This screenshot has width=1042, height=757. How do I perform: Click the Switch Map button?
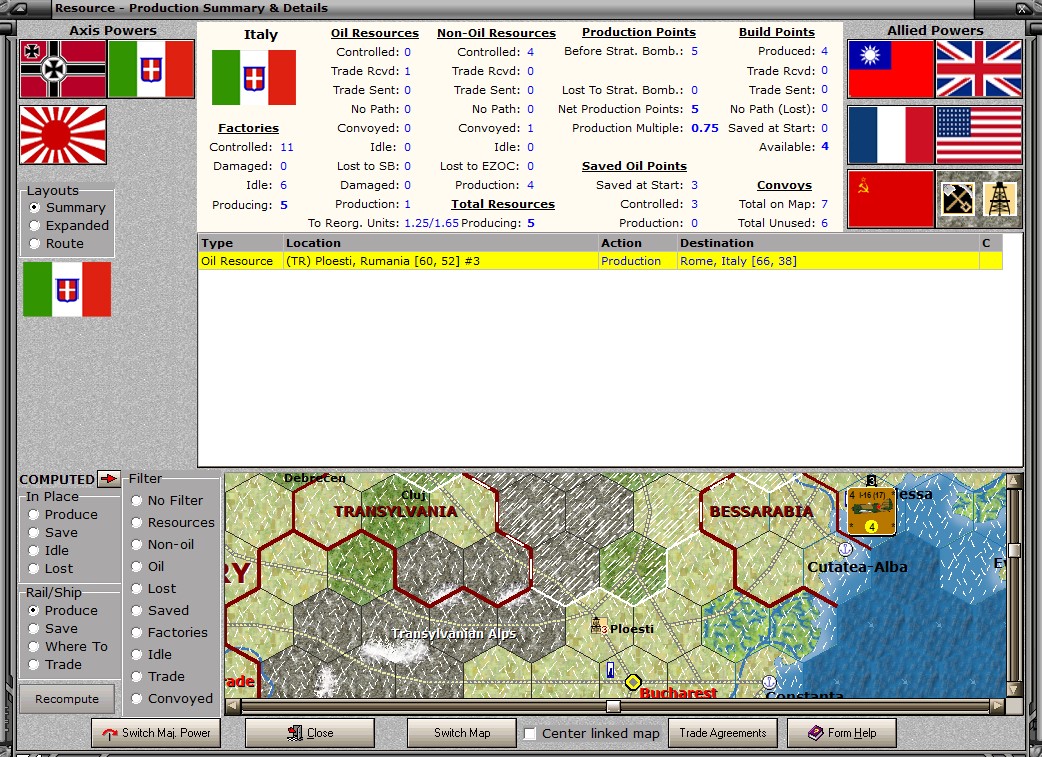coord(462,732)
